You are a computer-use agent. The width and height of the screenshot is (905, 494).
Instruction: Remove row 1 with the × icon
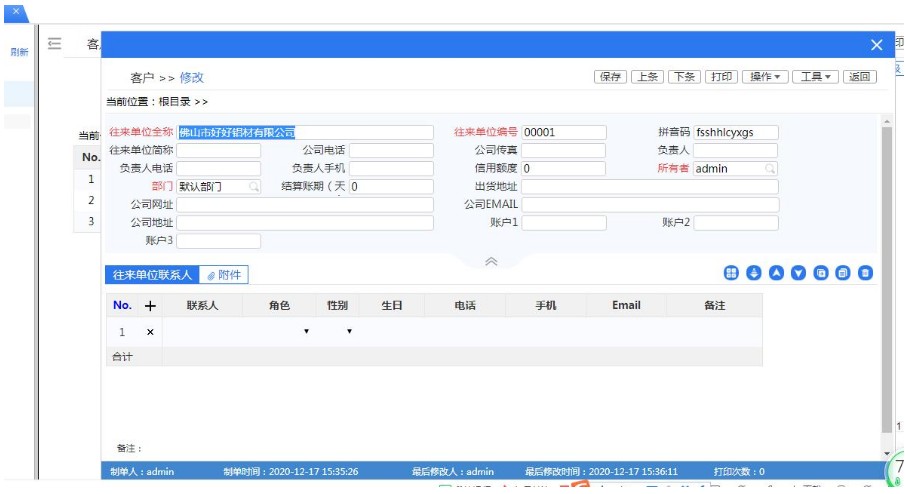[150, 332]
